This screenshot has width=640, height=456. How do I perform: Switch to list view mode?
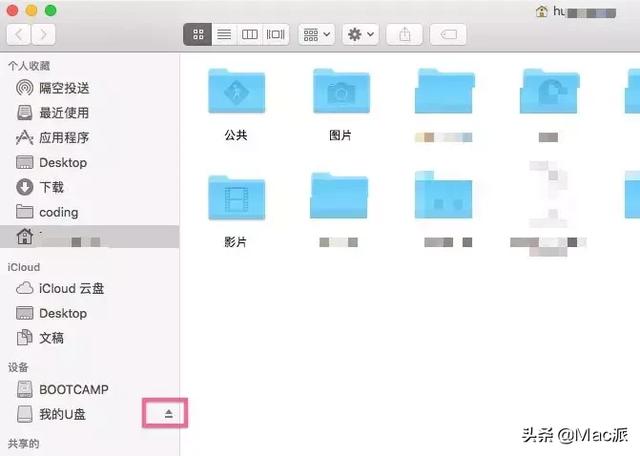(224, 34)
